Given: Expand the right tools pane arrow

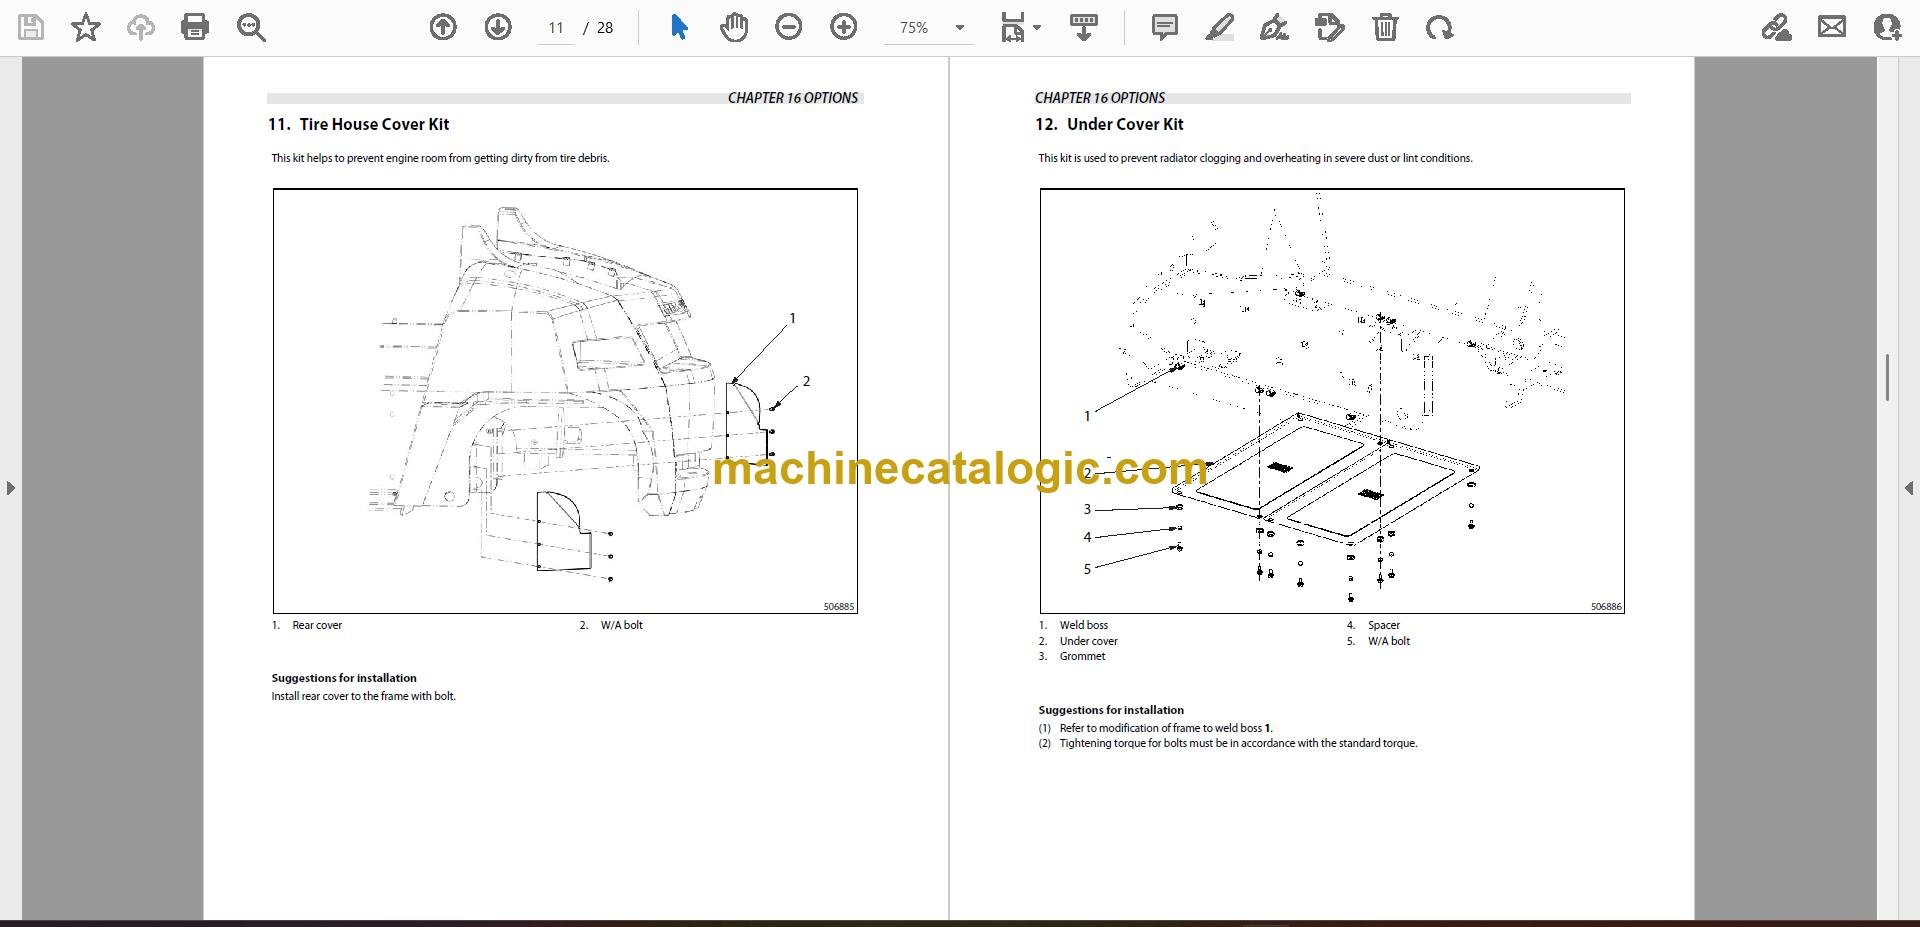Looking at the screenshot, I should (x=1908, y=488).
